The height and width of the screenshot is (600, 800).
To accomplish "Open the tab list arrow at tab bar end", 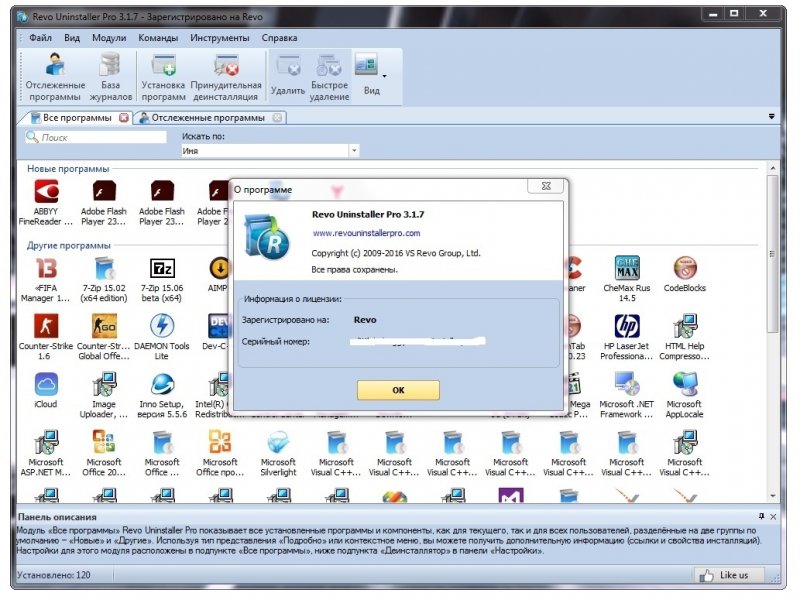I will tap(771, 117).
